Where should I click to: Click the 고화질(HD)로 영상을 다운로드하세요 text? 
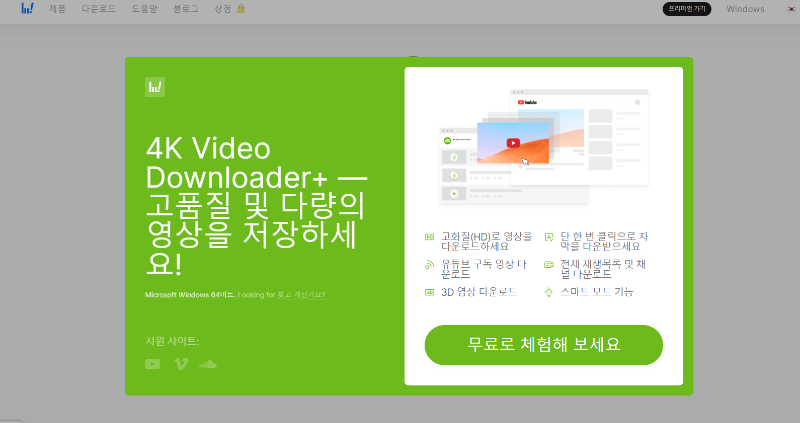point(487,241)
